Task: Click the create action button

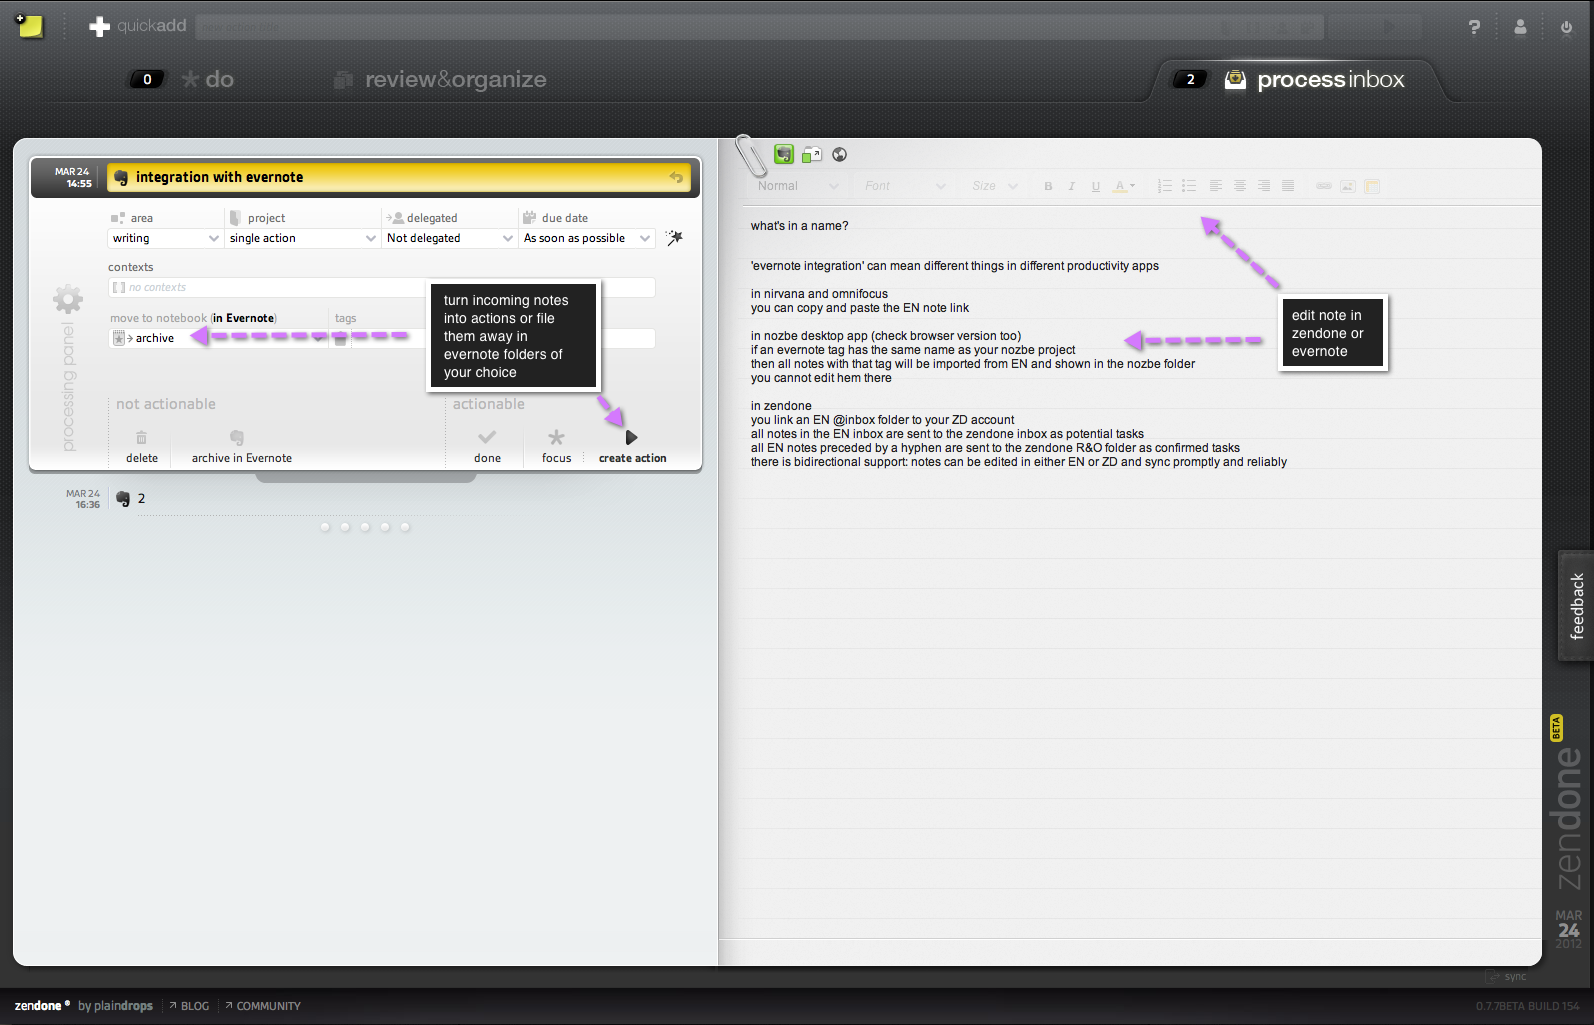Action: tap(632, 446)
